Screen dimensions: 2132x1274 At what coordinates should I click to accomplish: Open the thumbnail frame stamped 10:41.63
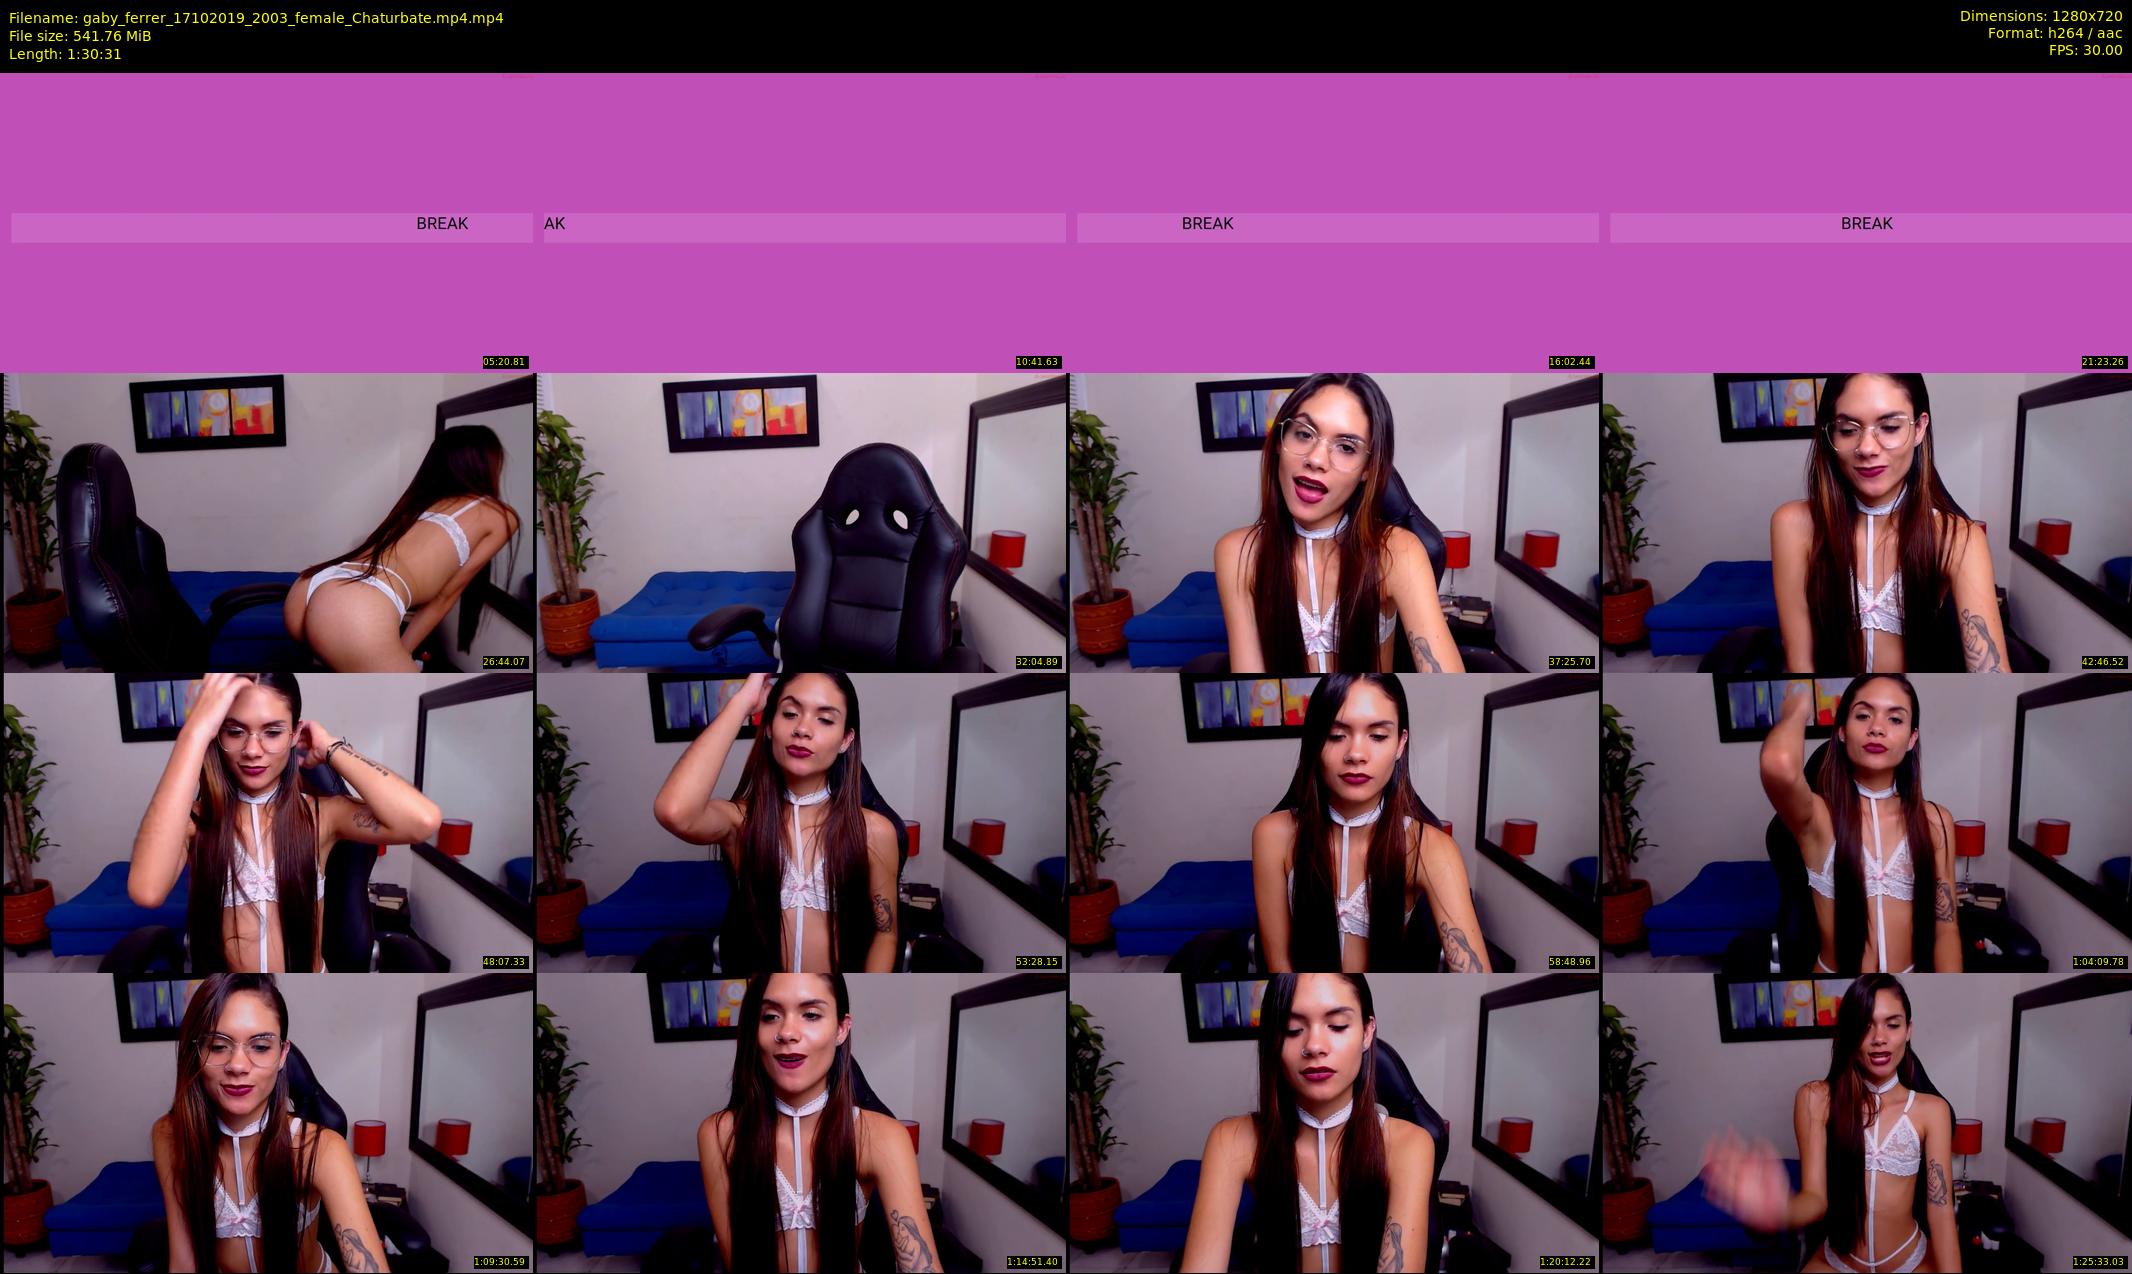click(801, 222)
